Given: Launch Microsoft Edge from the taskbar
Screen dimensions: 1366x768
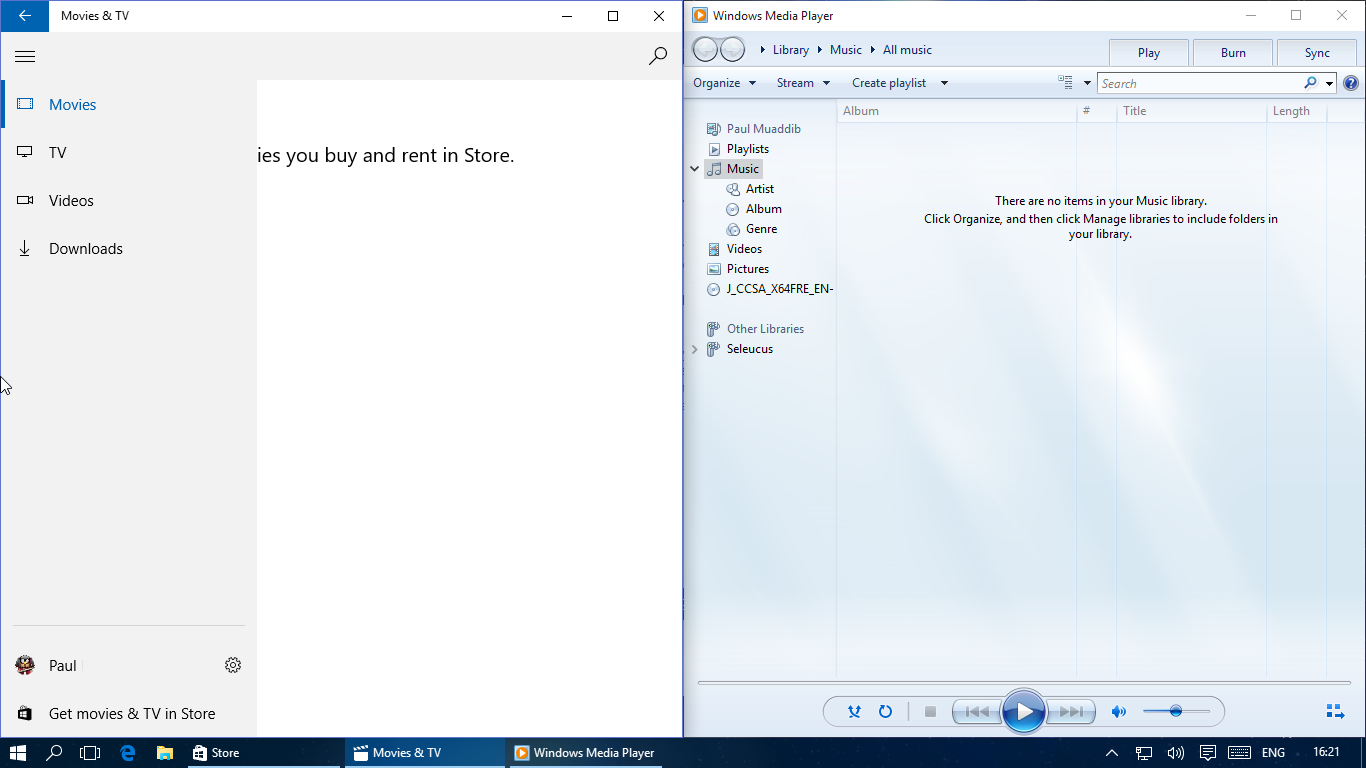Looking at the screenshot, I should pyautogui.click(x=128, y=753).
